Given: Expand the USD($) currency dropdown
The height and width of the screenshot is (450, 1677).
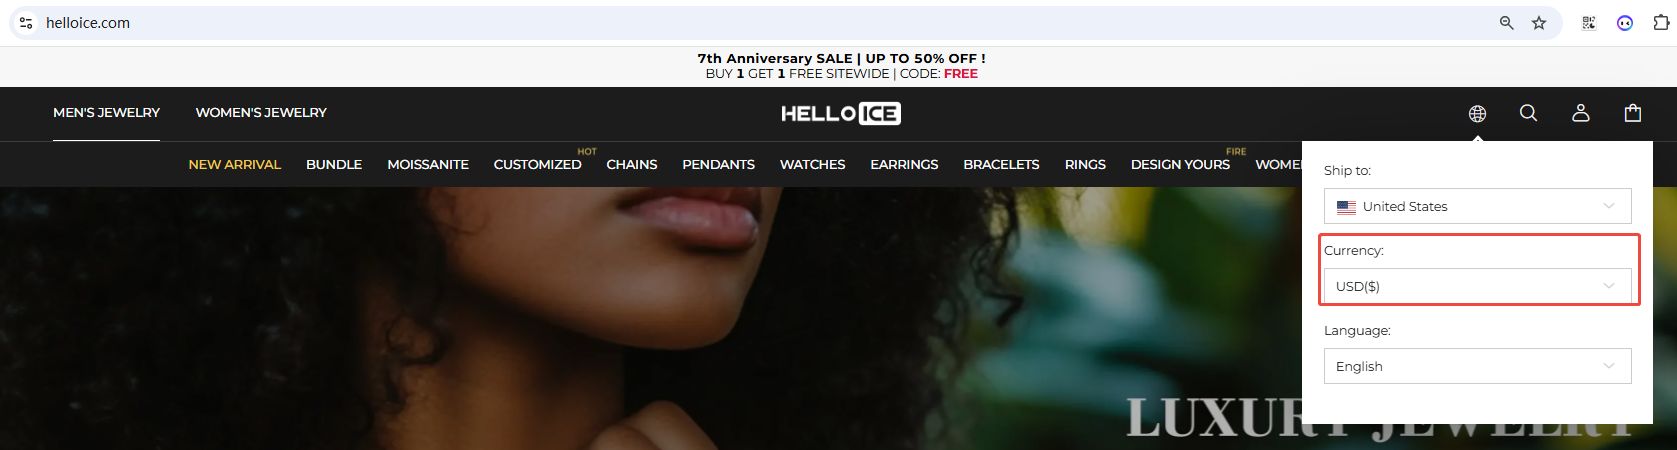Looking at the screenshot, I should (x=1477, y=286).
